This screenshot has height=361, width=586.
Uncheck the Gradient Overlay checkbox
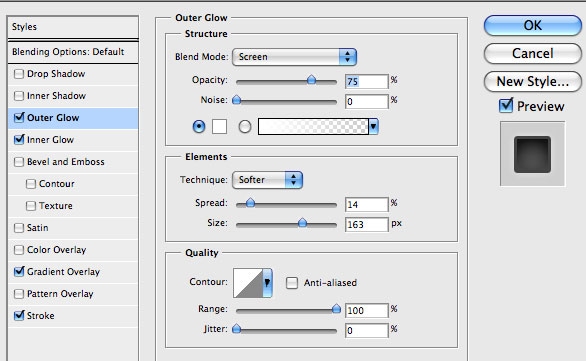(x=19, y=272)
